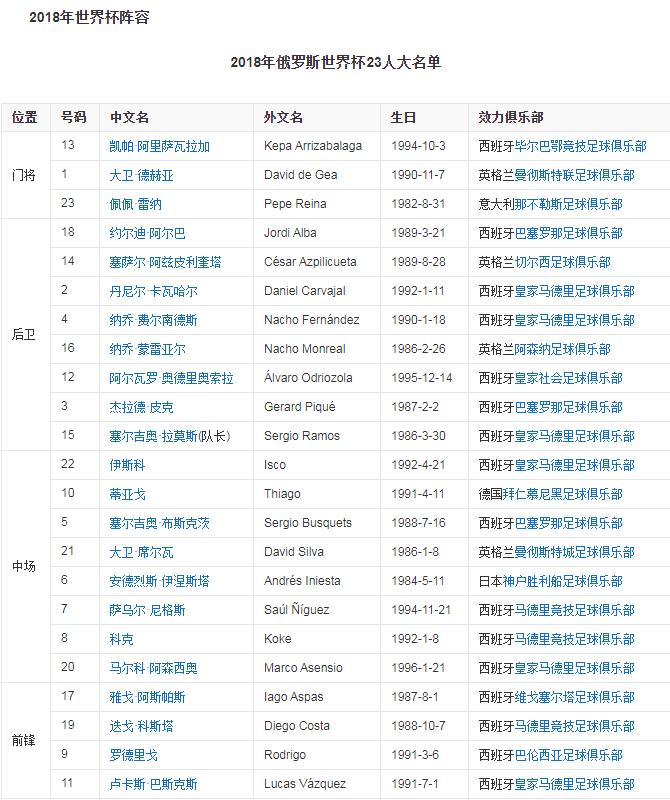Click the 马尔科·阿森西奥 link
Screen dimensions: 670x800
(x=154, y=669)
